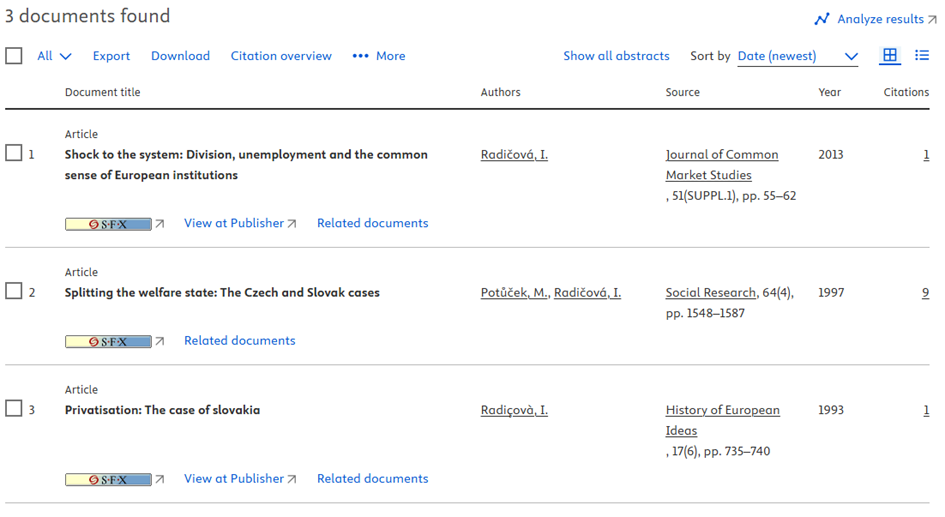The image size is (945, 517).
Task: Open Social Research source link
Action: [710, 293]
